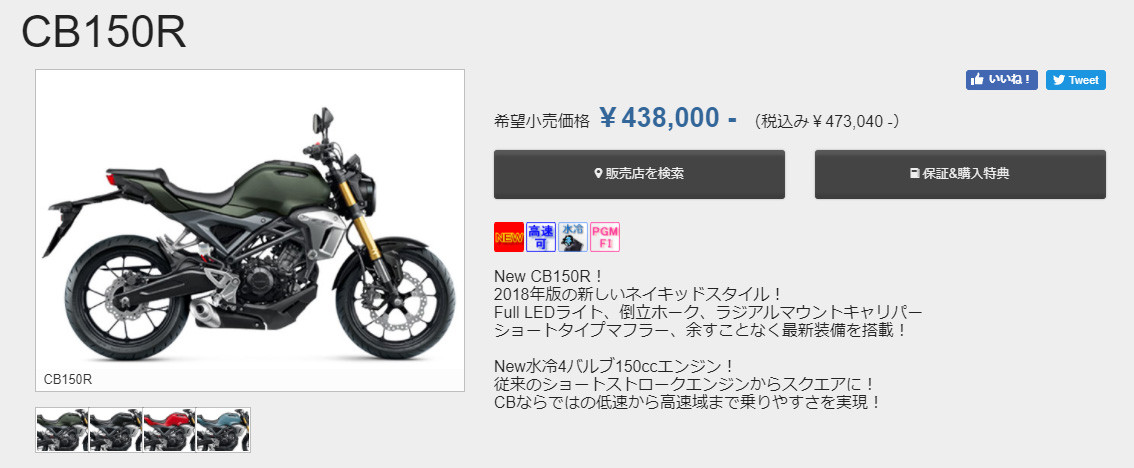Select the green CB150R color thumbnail
This screenshot has height=468, width=1134.
coord(63,430)
